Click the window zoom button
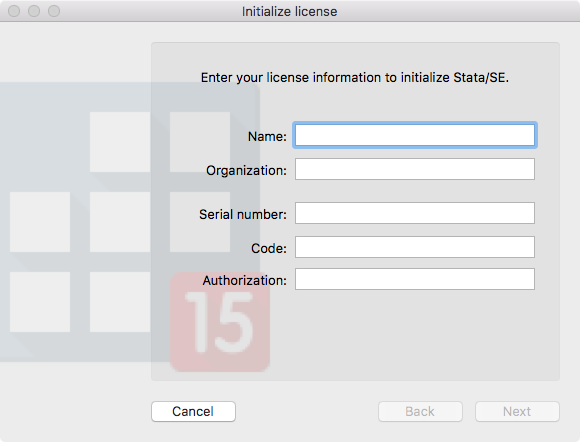The height and width of the screenshot is (442, 580). [54, 11]
